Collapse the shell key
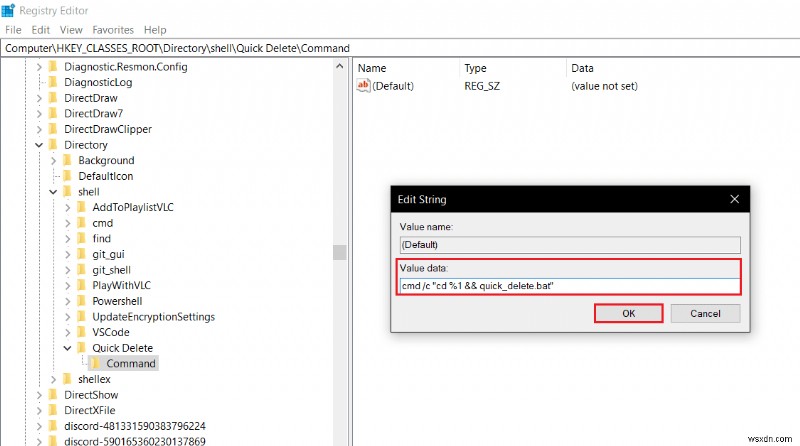800x446 pixels. pyautogui.click(x=54, y=192)
